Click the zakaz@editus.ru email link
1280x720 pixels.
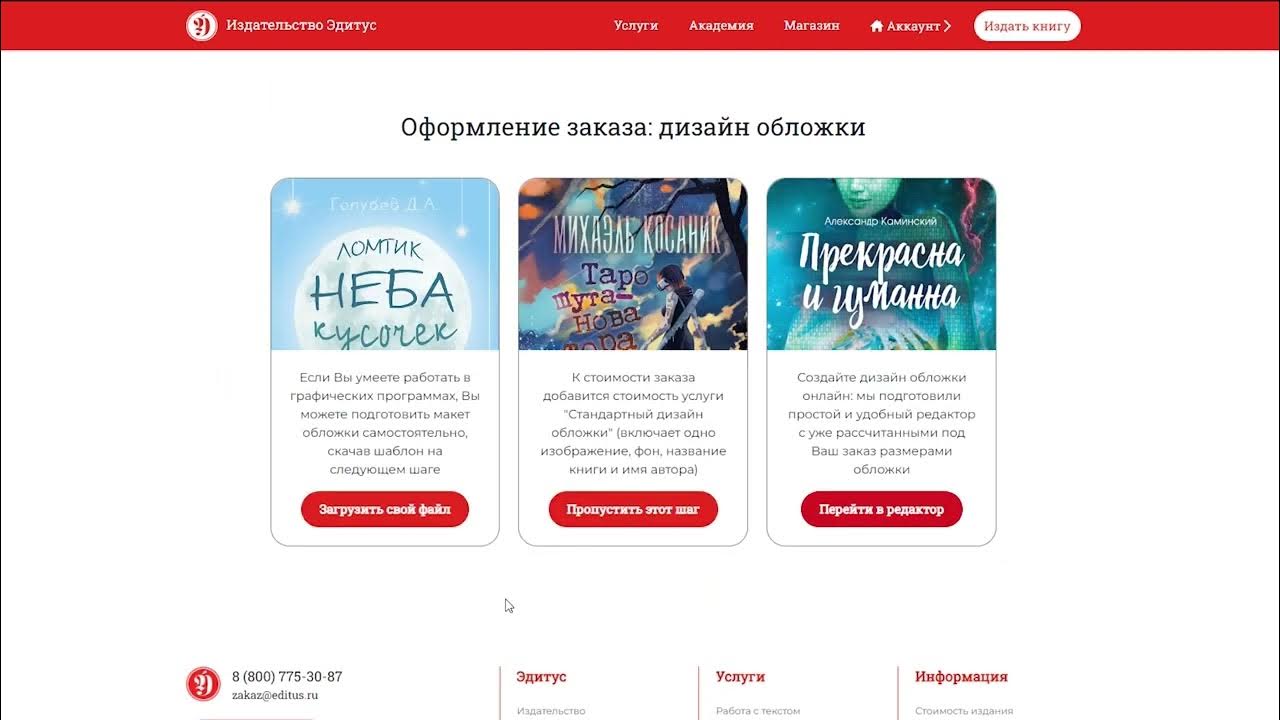pyautogui.click(x=275, y=695)
